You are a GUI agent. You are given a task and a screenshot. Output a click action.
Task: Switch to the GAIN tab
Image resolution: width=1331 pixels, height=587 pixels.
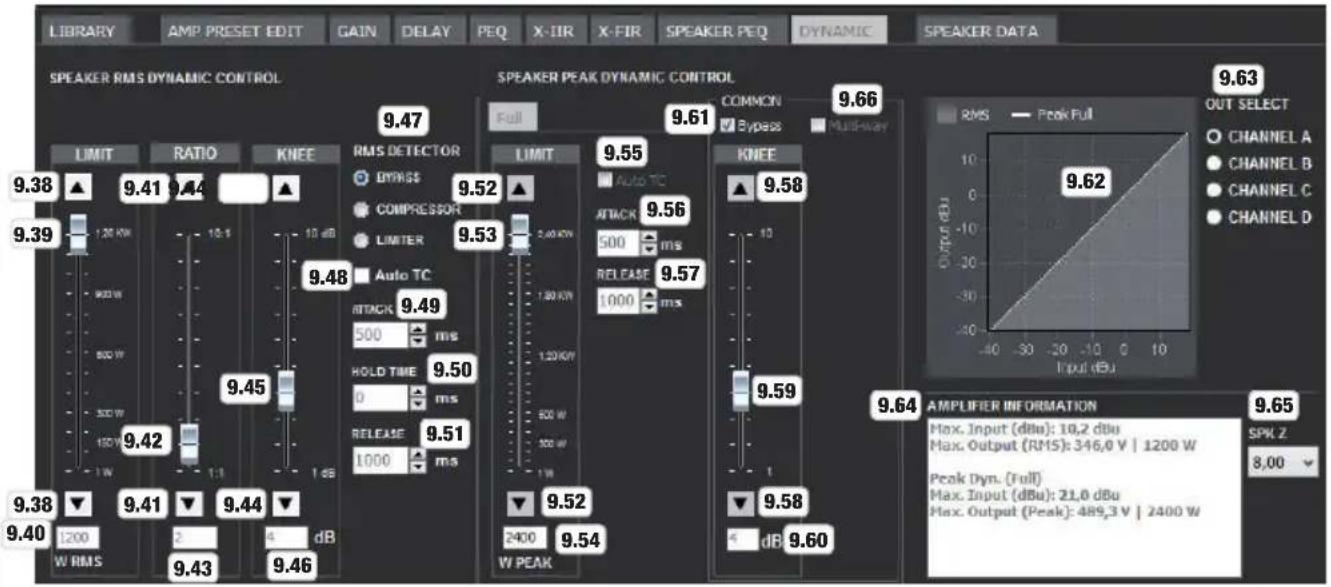pyautogui.click(x=359, y=31)
